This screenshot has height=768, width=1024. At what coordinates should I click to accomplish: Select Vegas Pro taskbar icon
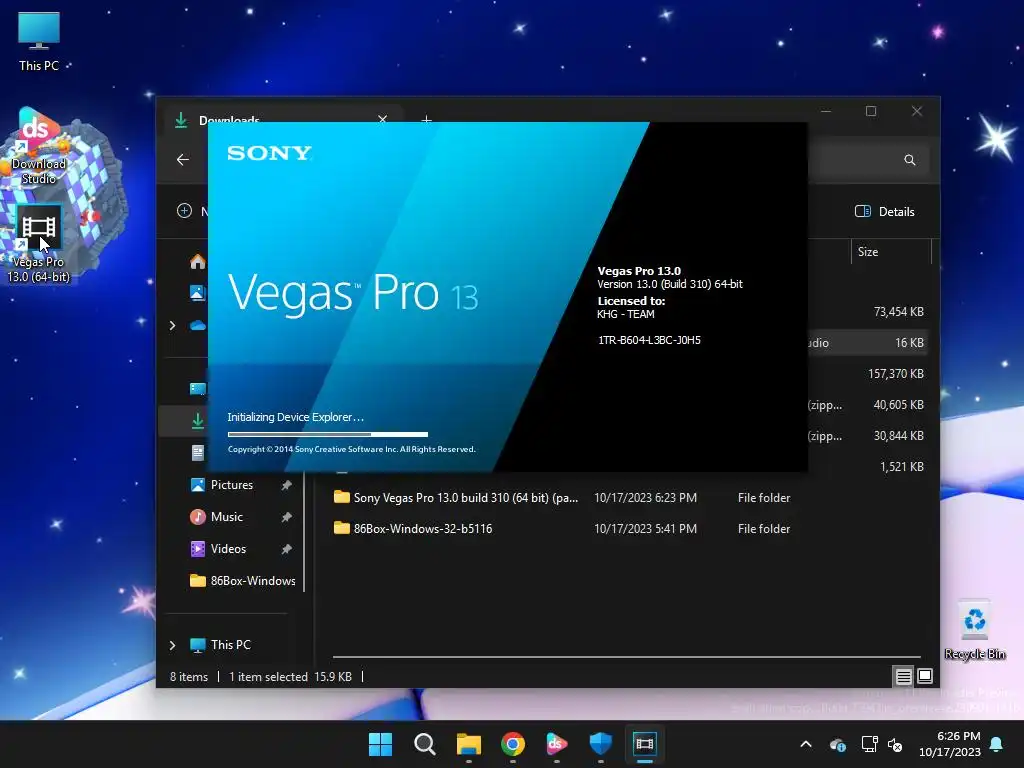645,744
